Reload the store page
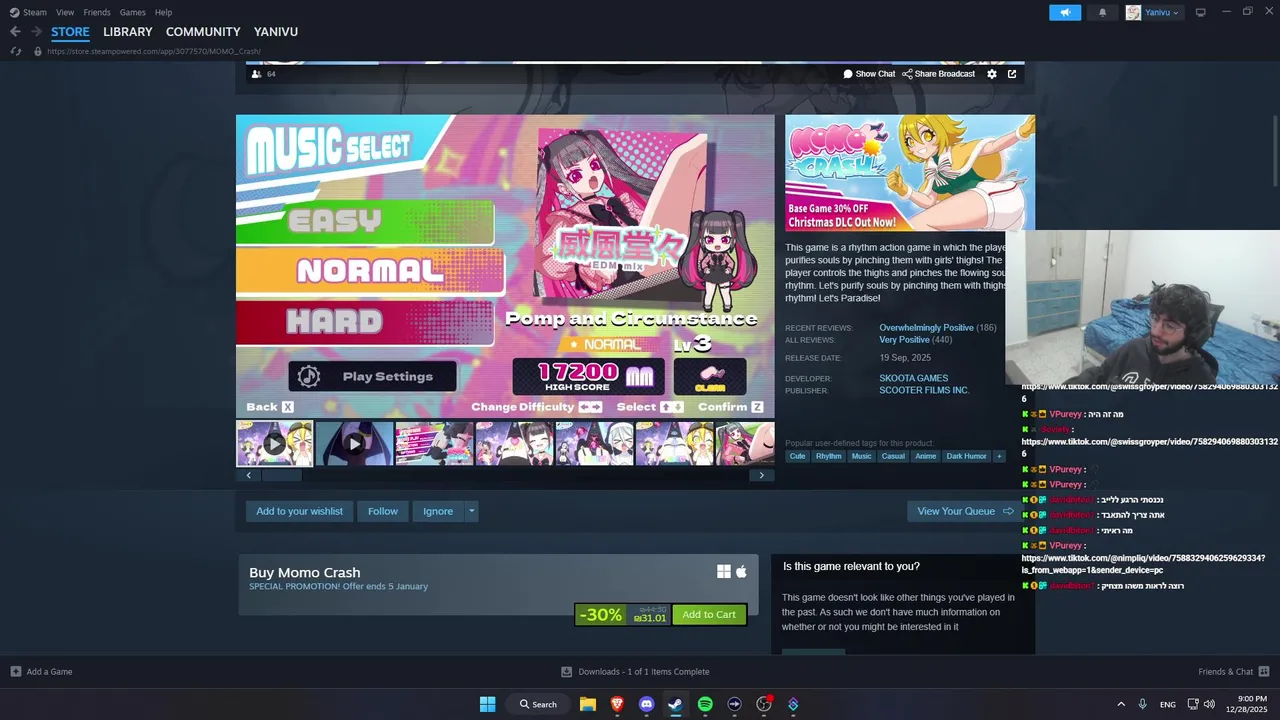The image size is (1280, 720). [x=15, y=51]
